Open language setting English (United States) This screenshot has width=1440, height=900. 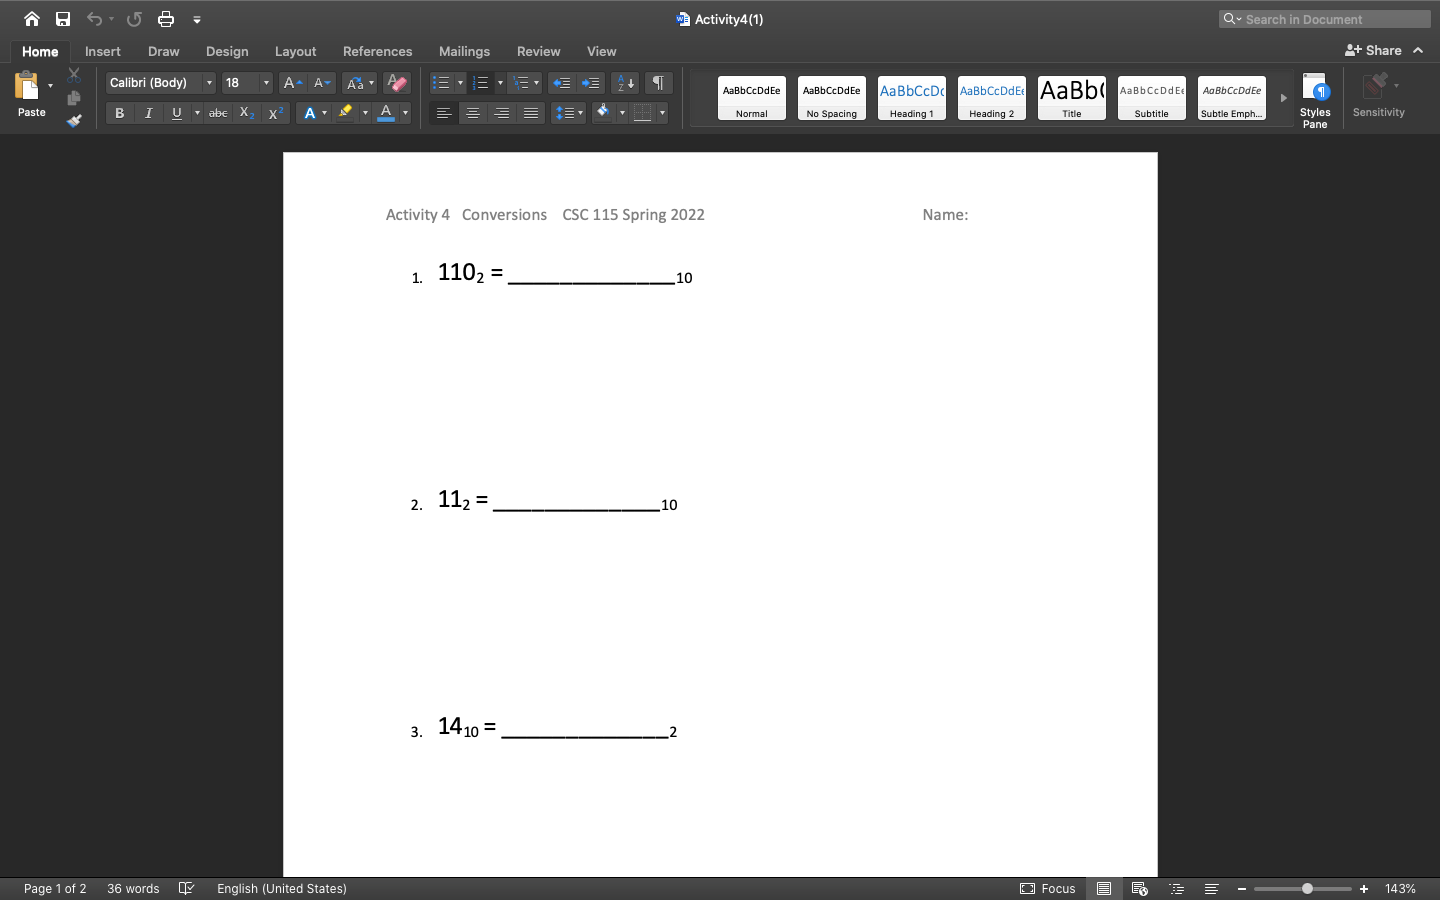282,888
